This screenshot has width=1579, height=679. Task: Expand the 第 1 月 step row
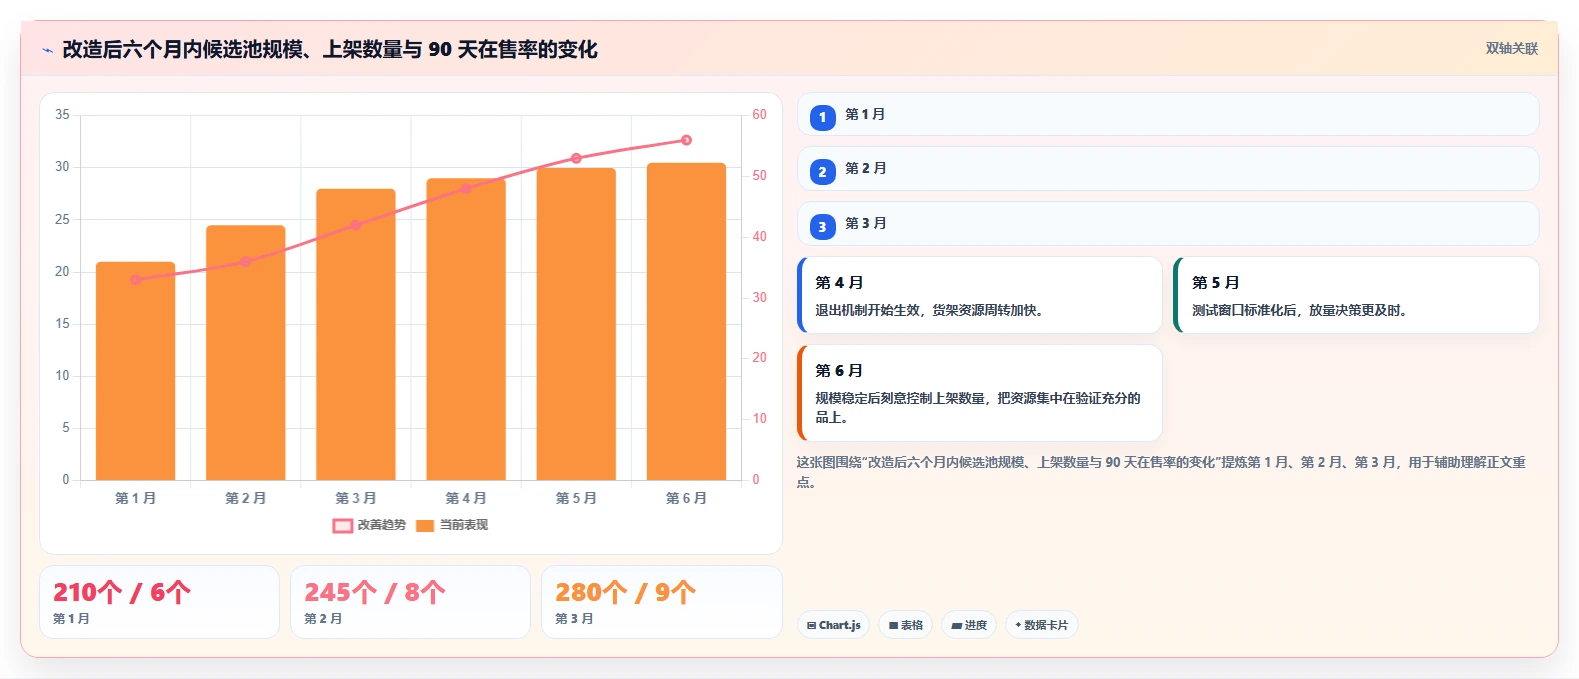click(x=1168, y=114)
